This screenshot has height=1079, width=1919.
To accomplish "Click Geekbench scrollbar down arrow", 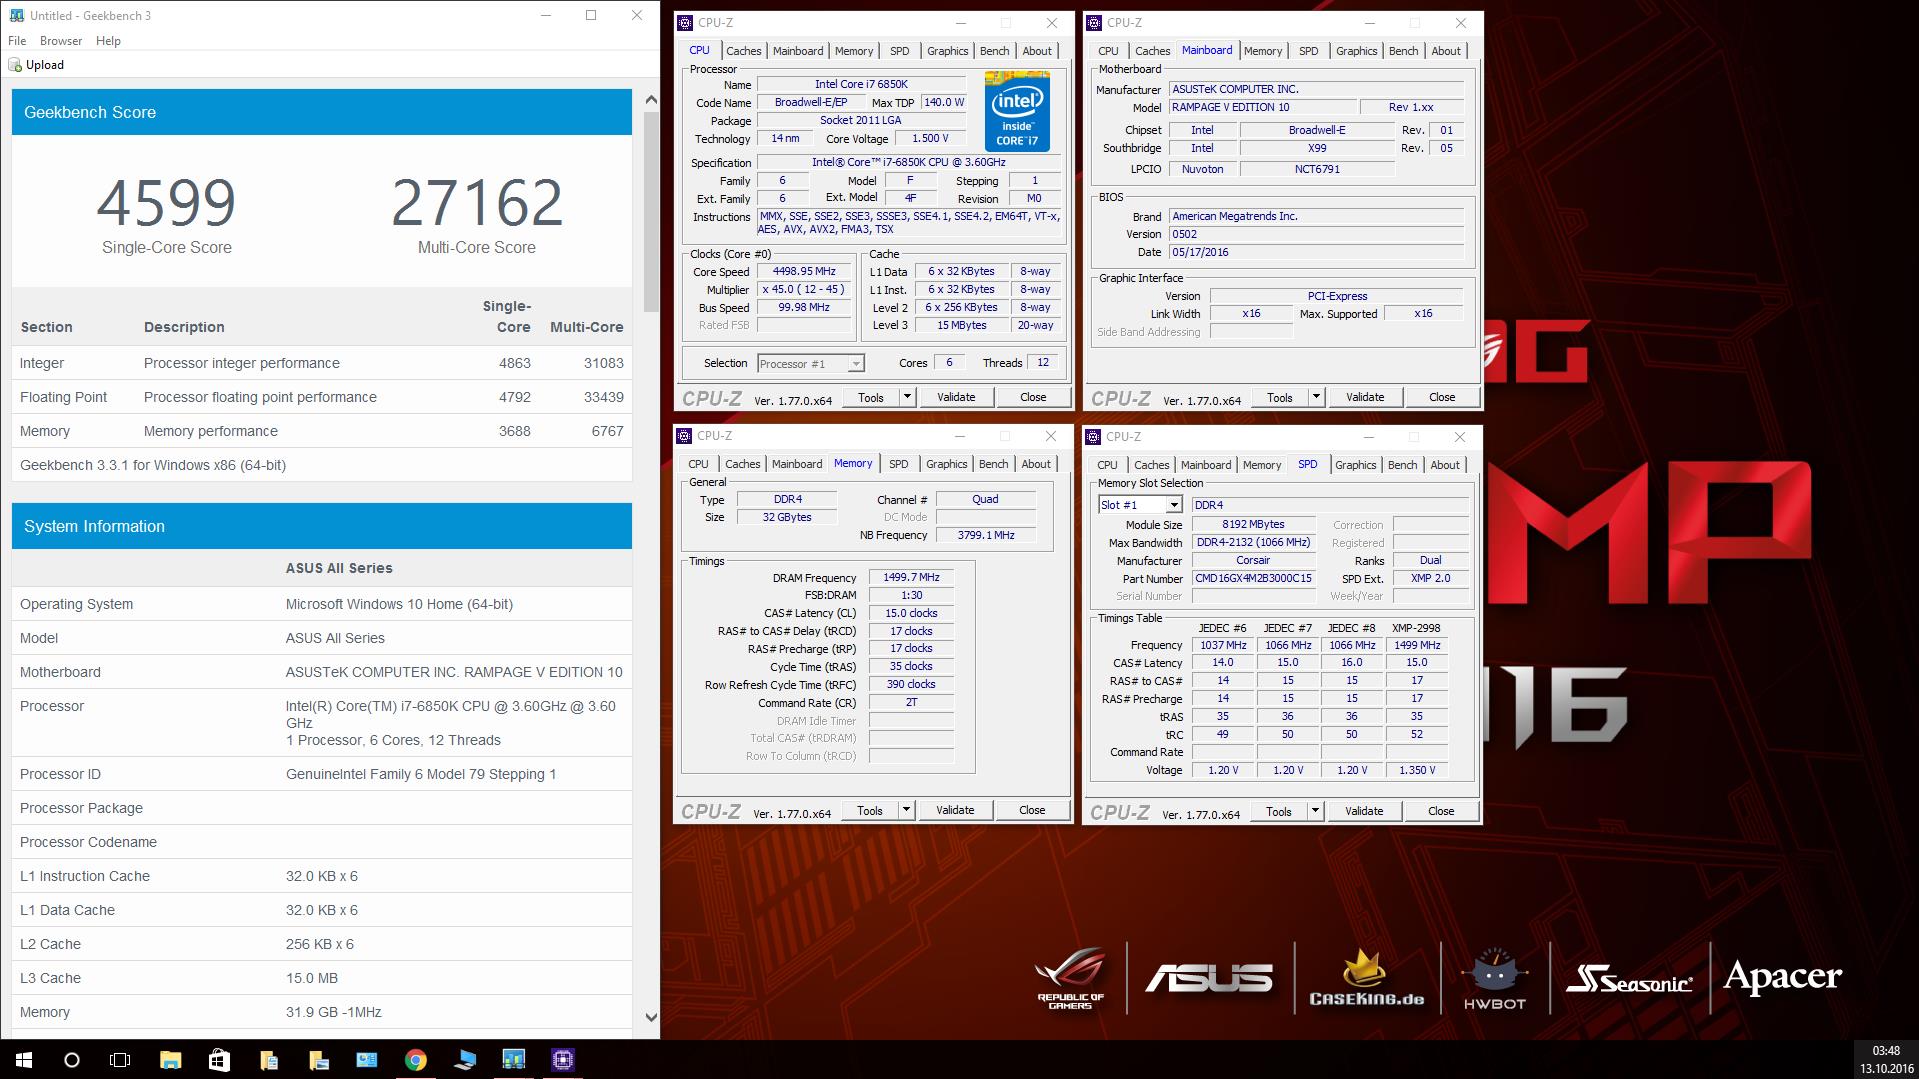I will (651, 1017).
